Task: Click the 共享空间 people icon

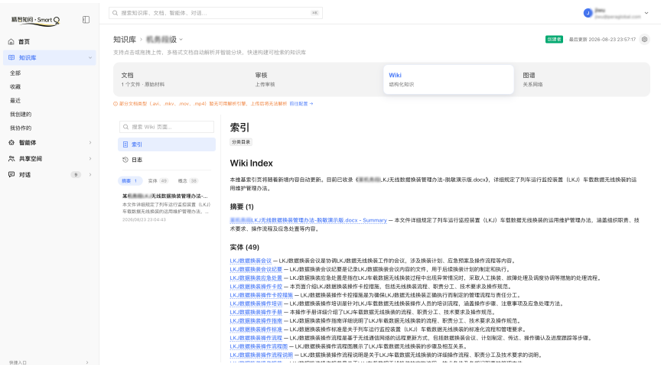Action: coord(11,158)
